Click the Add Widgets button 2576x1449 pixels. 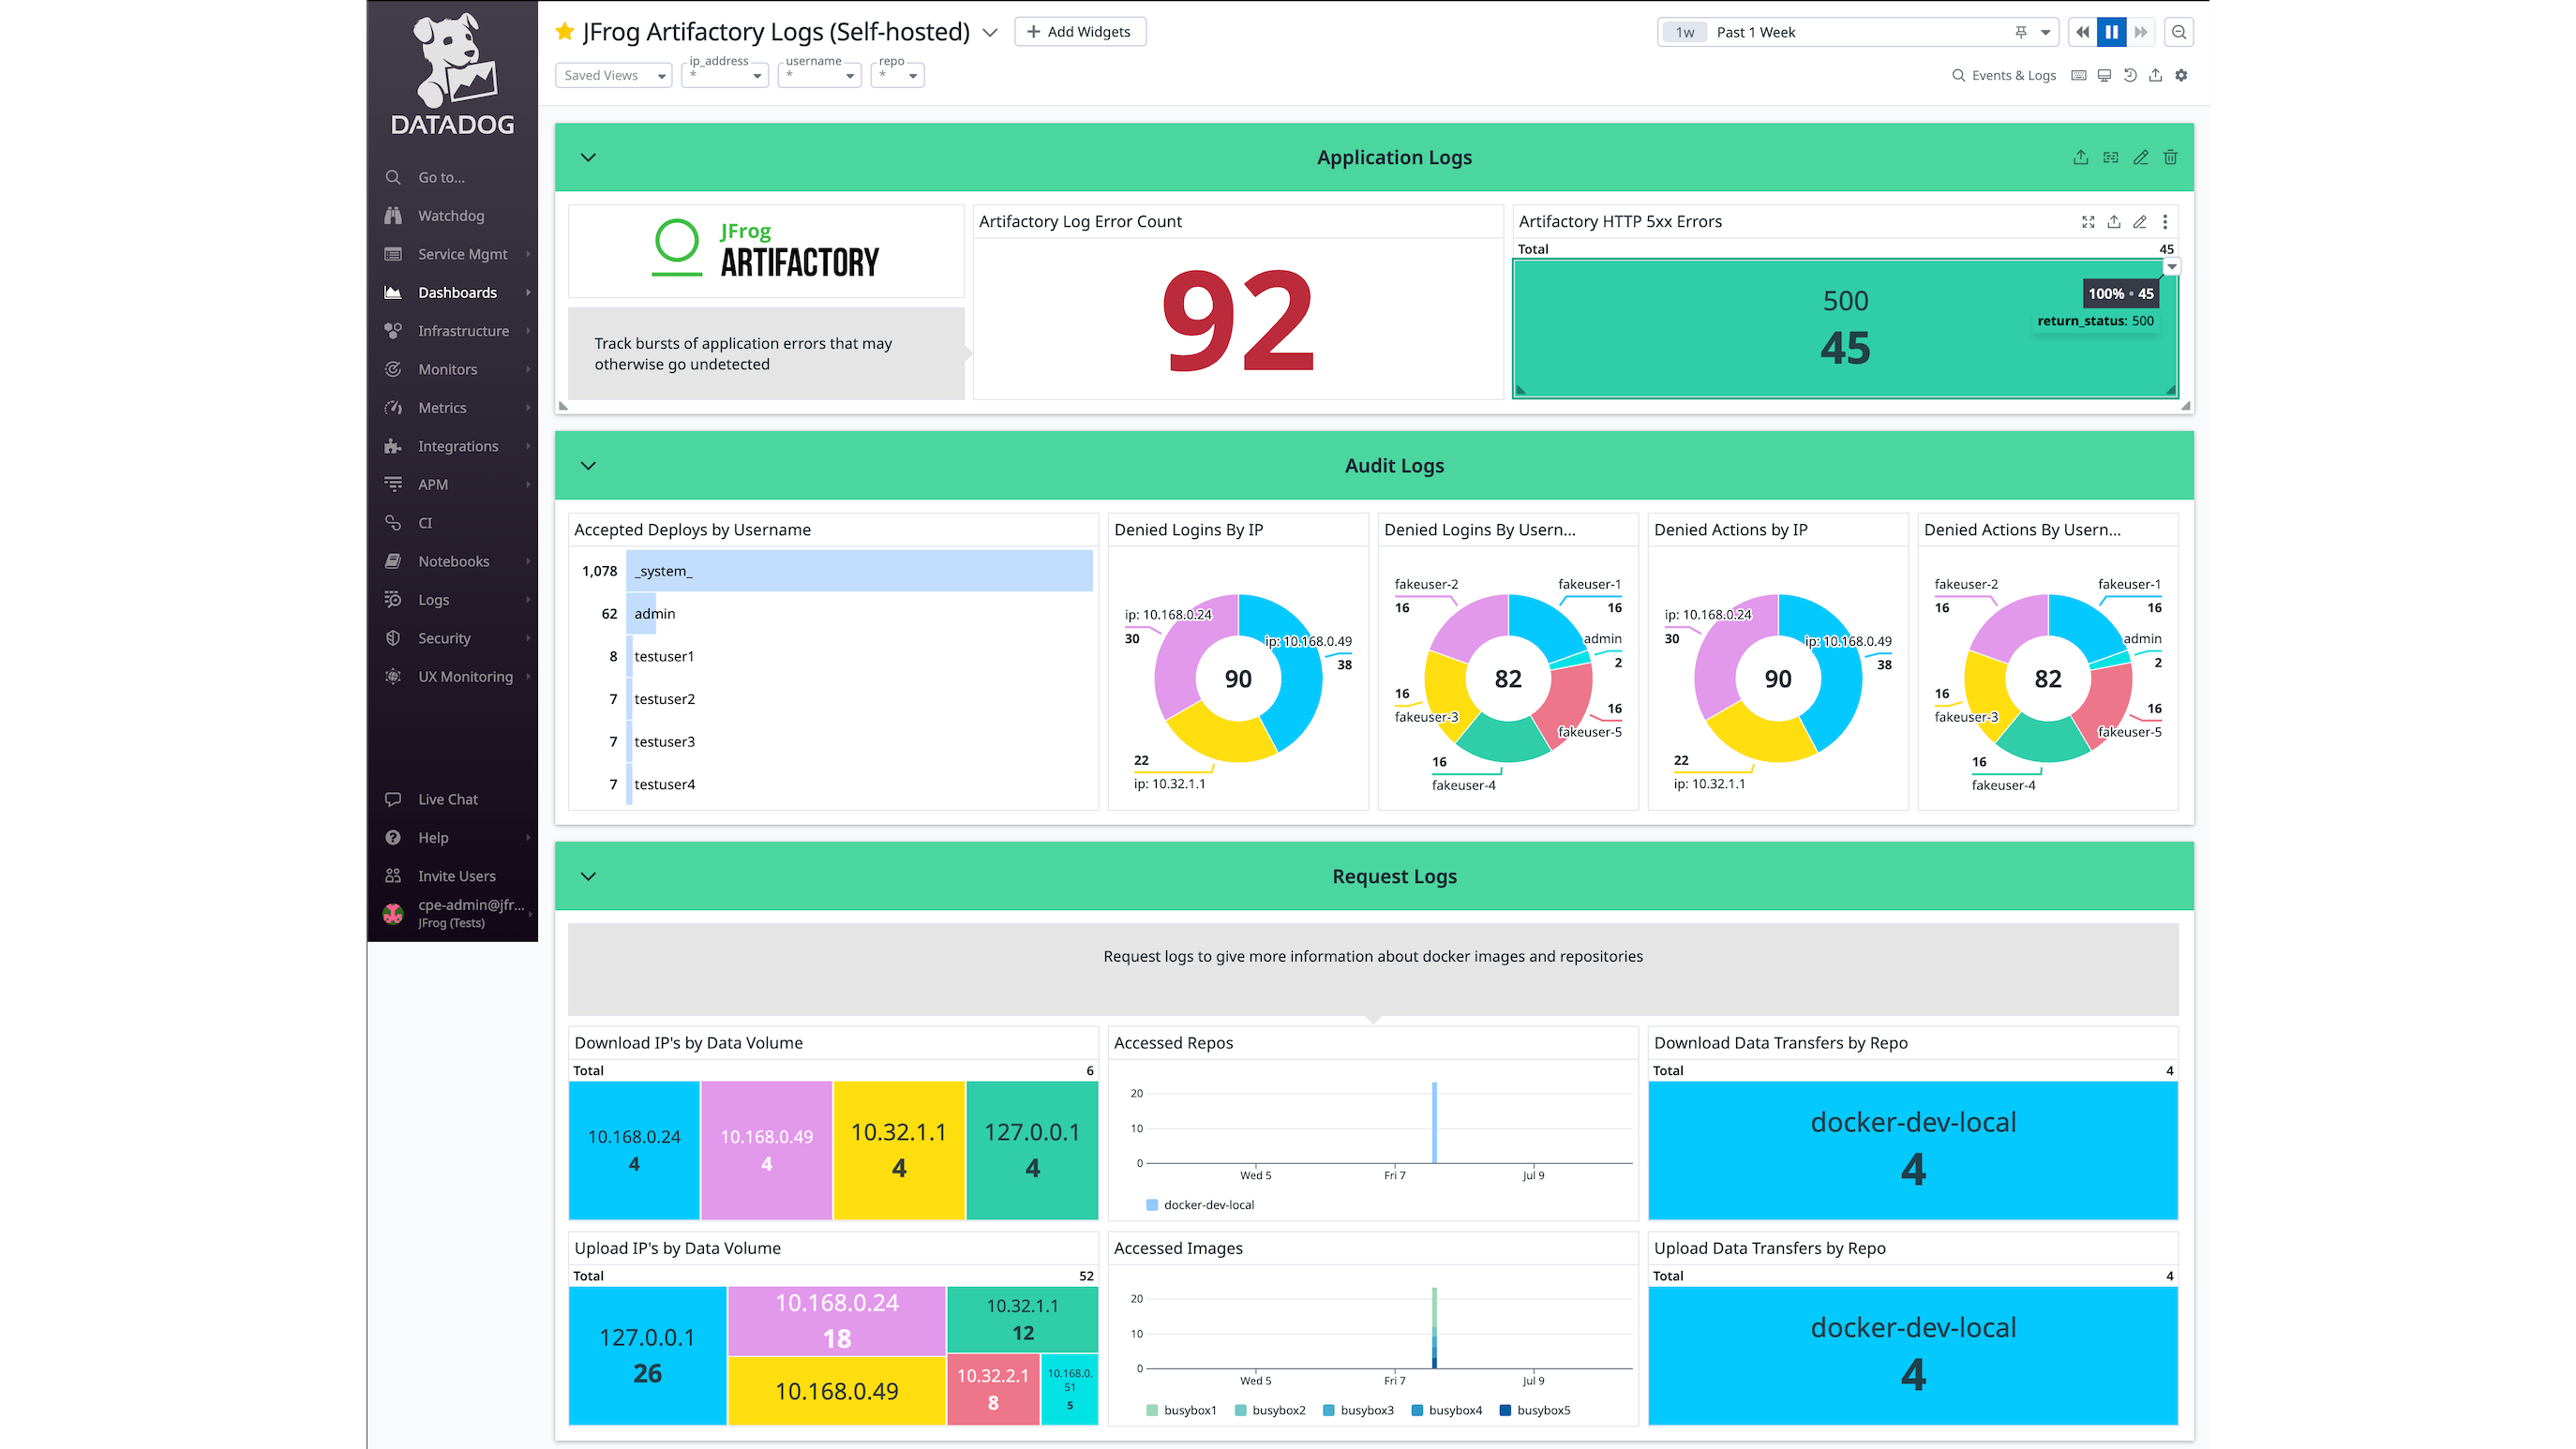click(x=1080, y=32)
